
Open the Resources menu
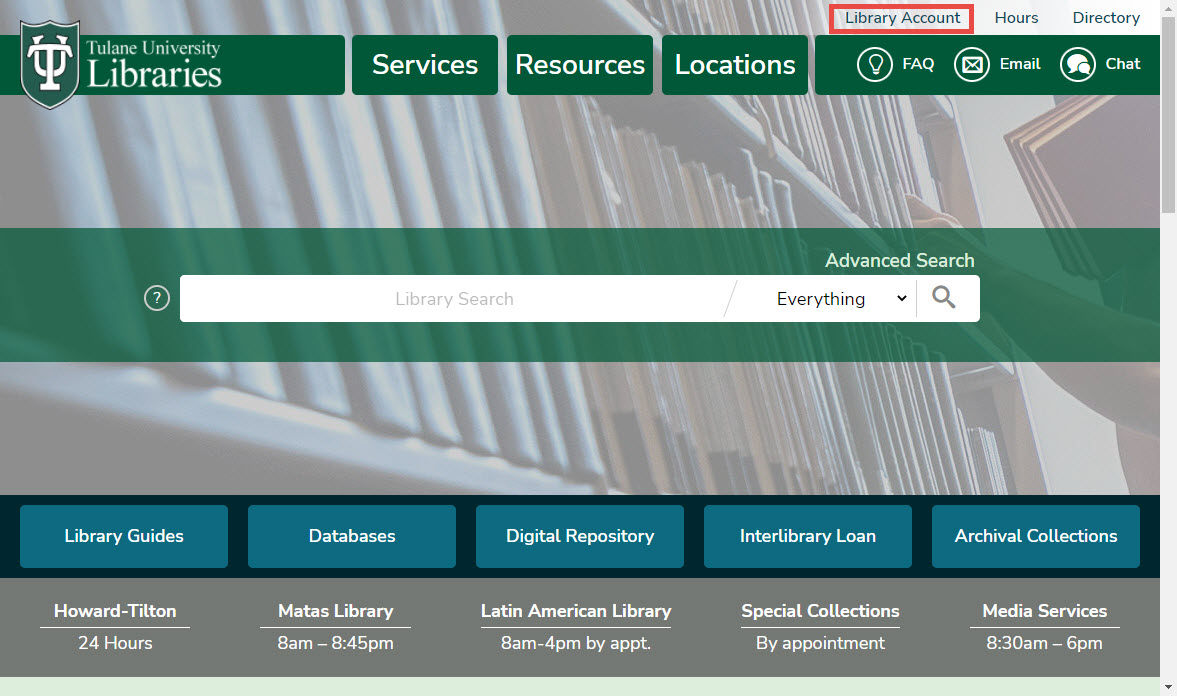click(580, 65)
